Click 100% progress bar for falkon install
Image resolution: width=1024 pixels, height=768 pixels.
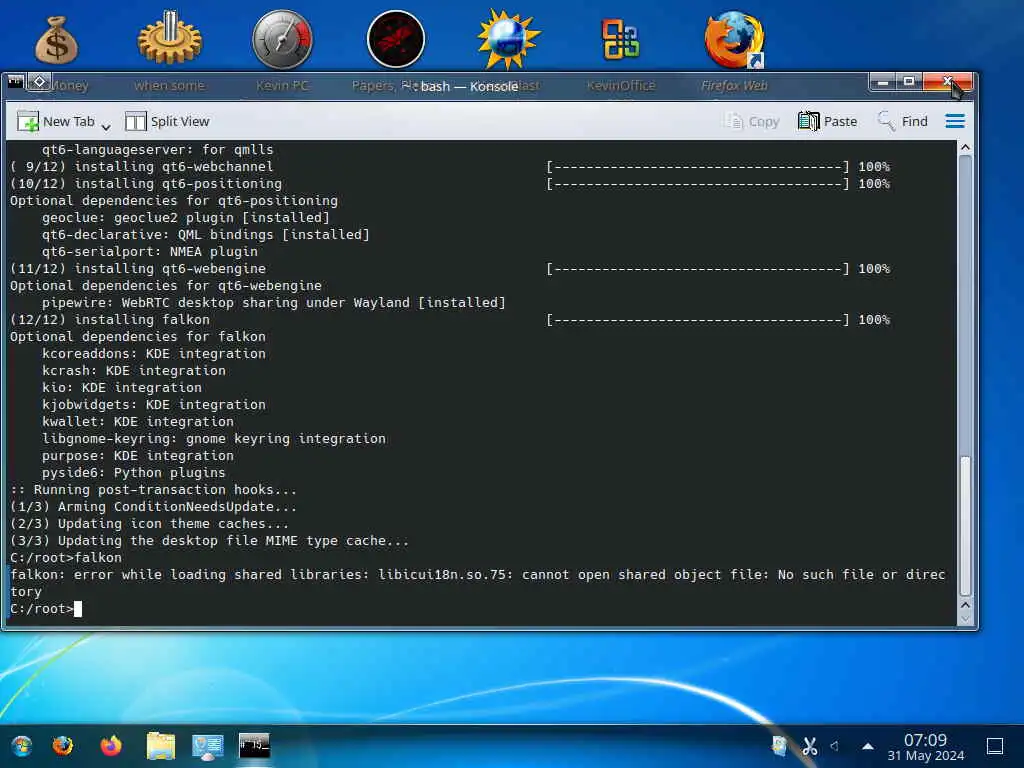[718, 319]
